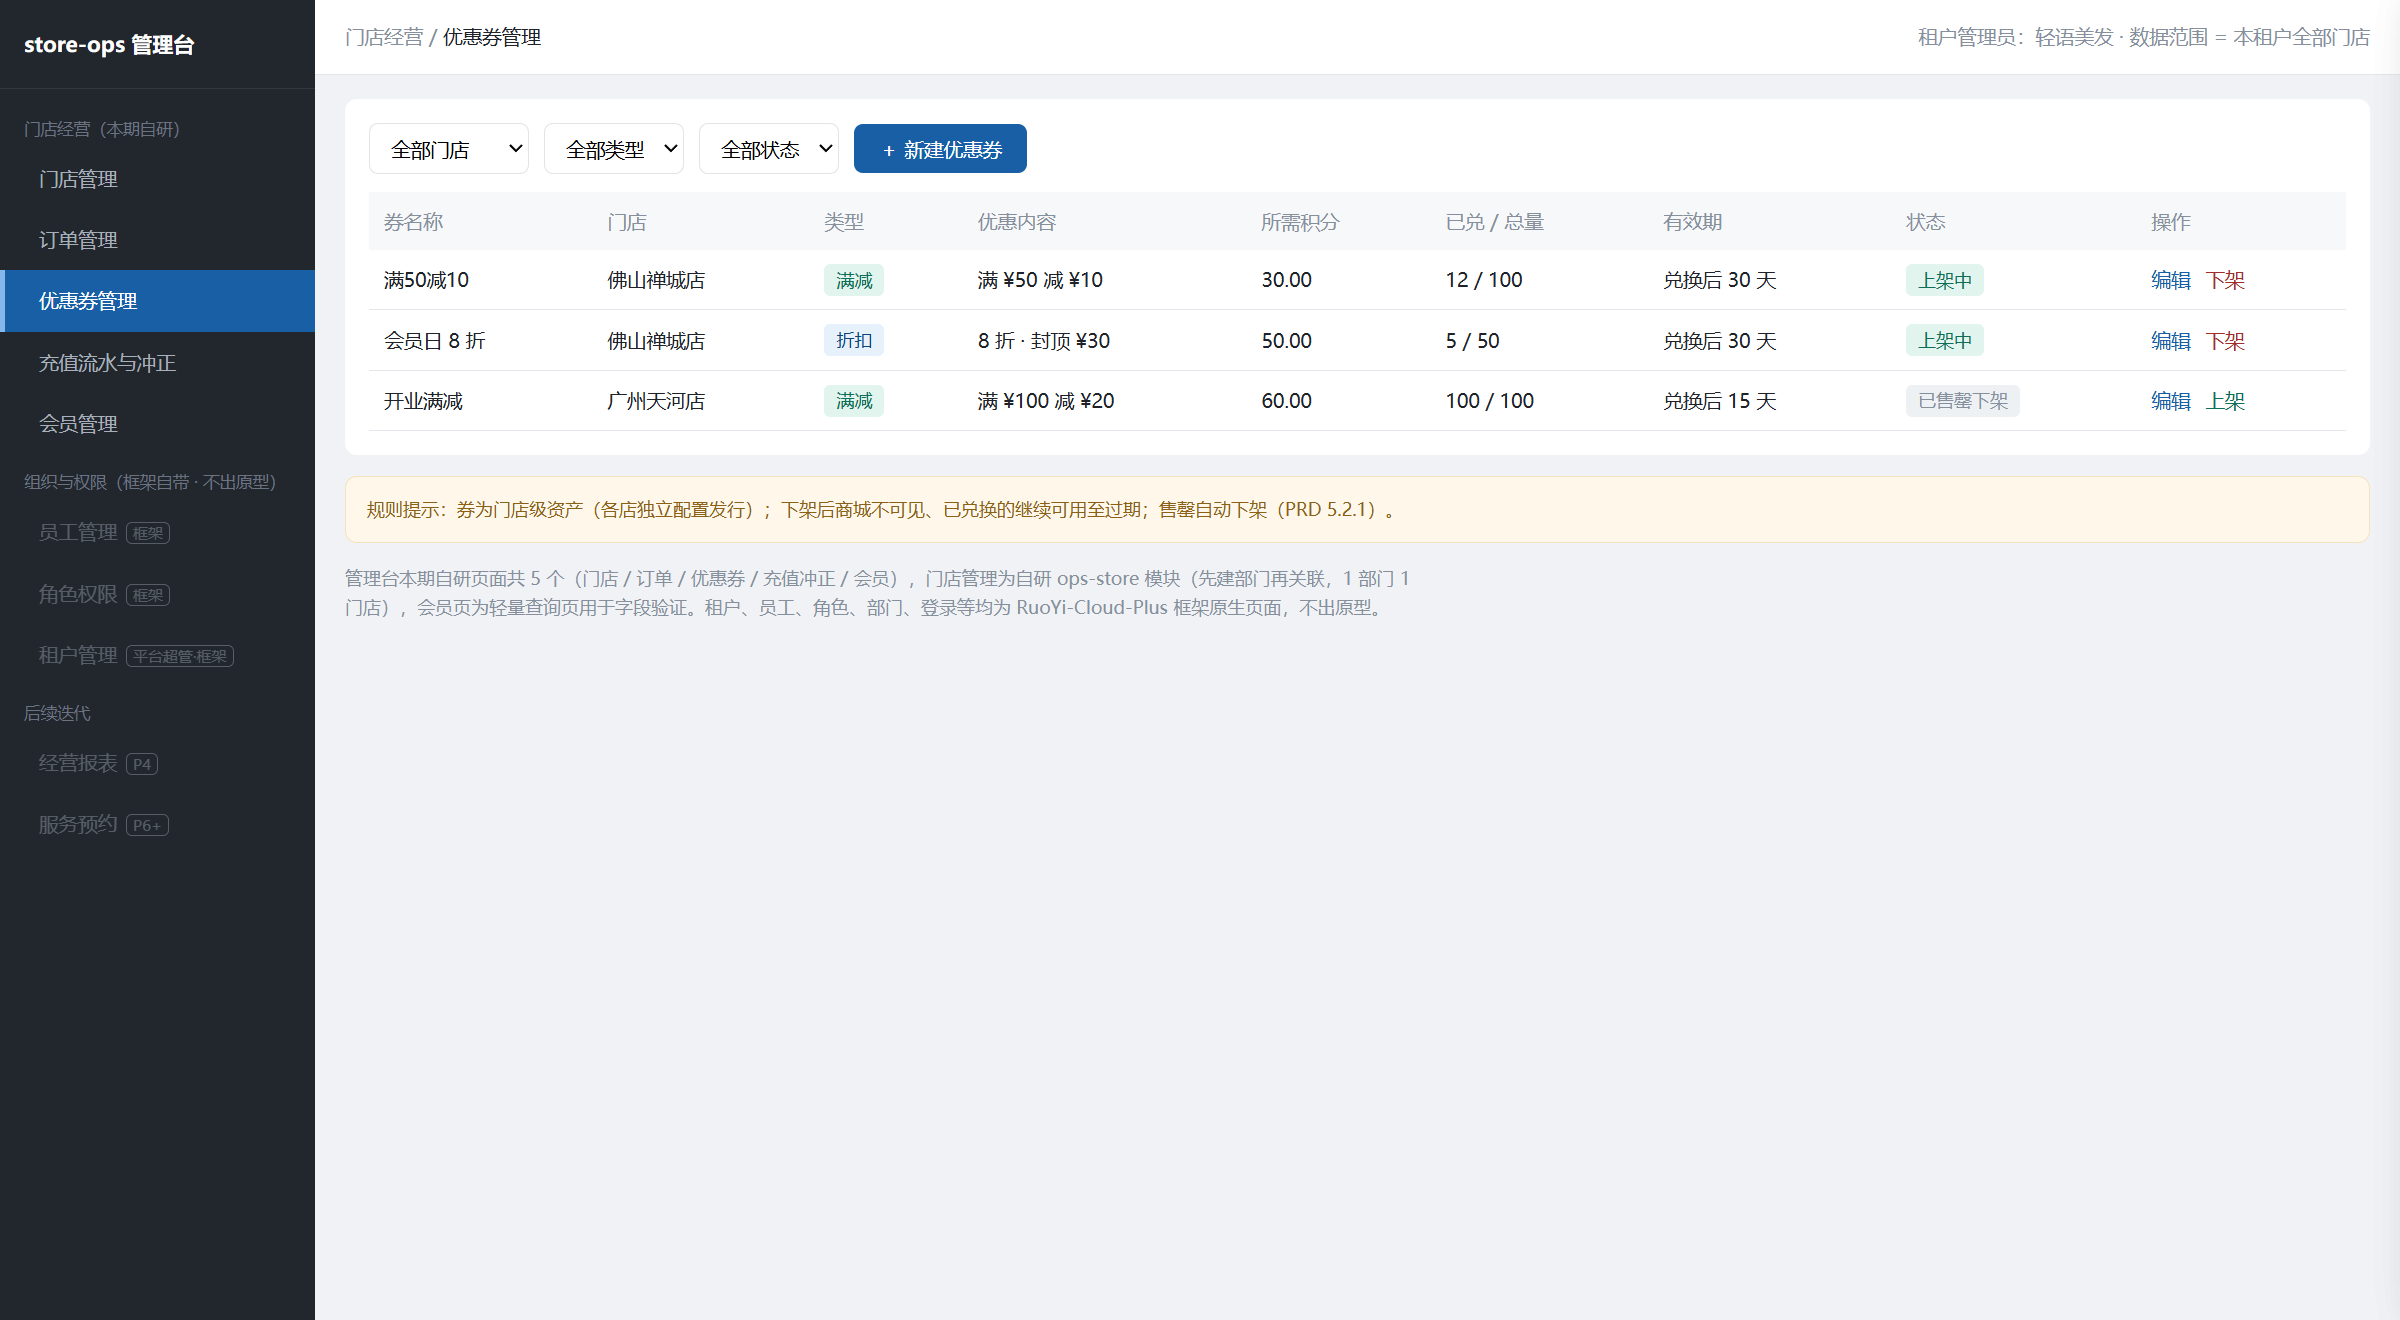Edit the 满50减10 coupon

click(x=2171, y=280)
